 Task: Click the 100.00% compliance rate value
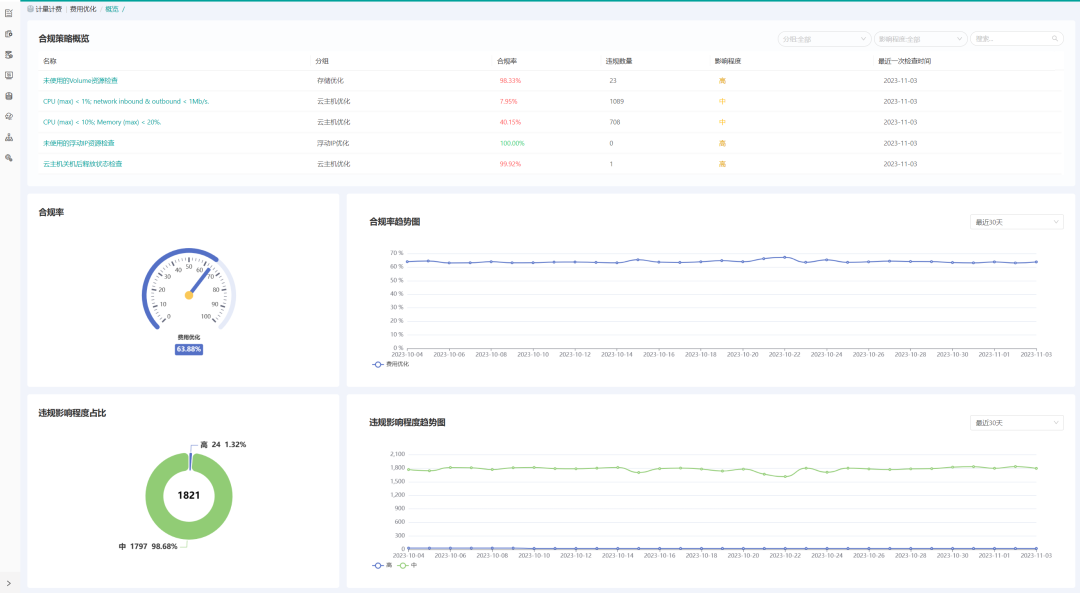click(x=512, y=143)
